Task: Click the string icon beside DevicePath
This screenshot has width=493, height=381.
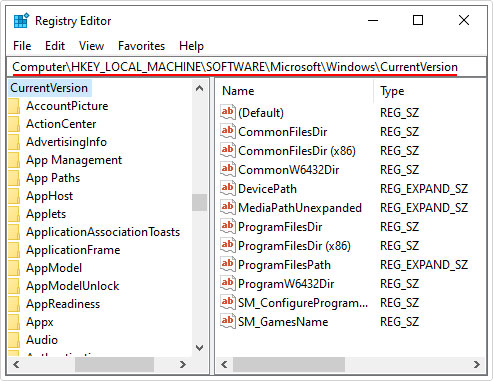Action: tap(228, 188)
